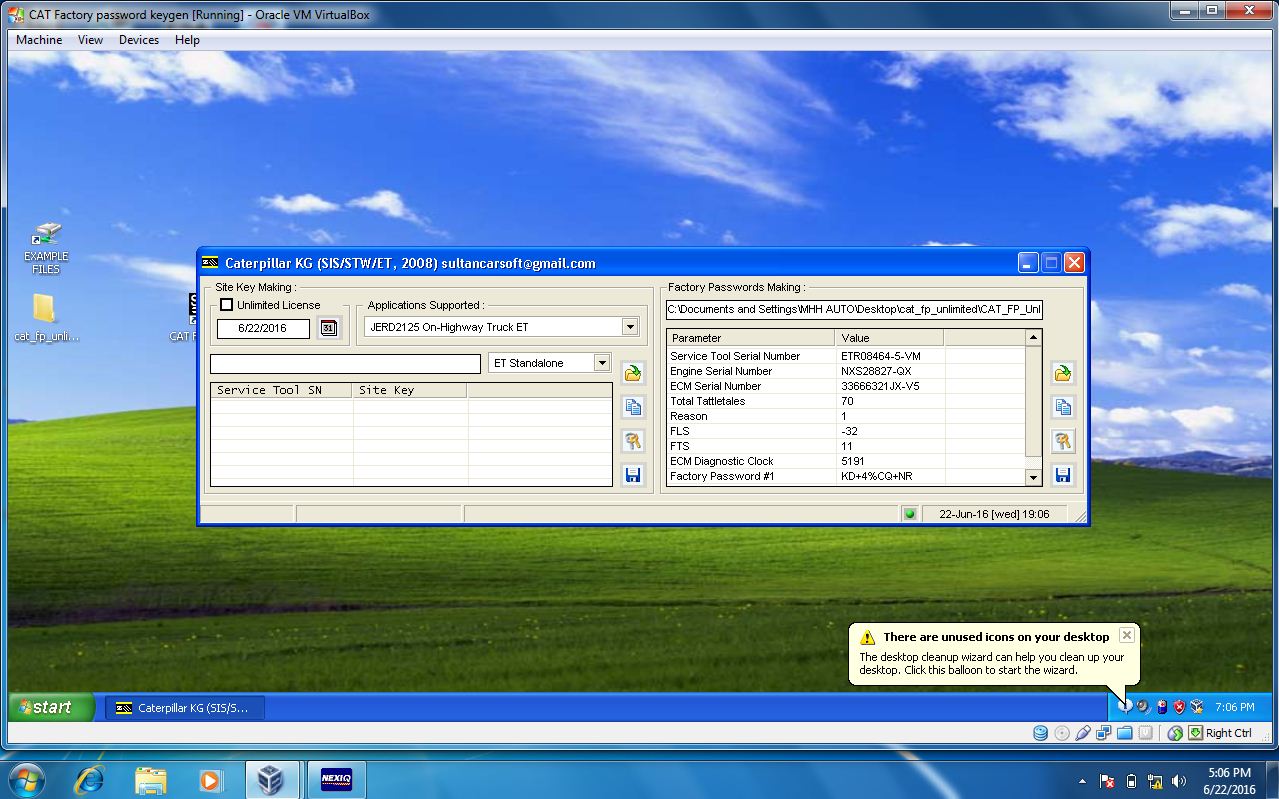Click Windows 7 volume speaker icon
The height and width of the screenshot is (799, 1279).
[x=1179, y=781]
